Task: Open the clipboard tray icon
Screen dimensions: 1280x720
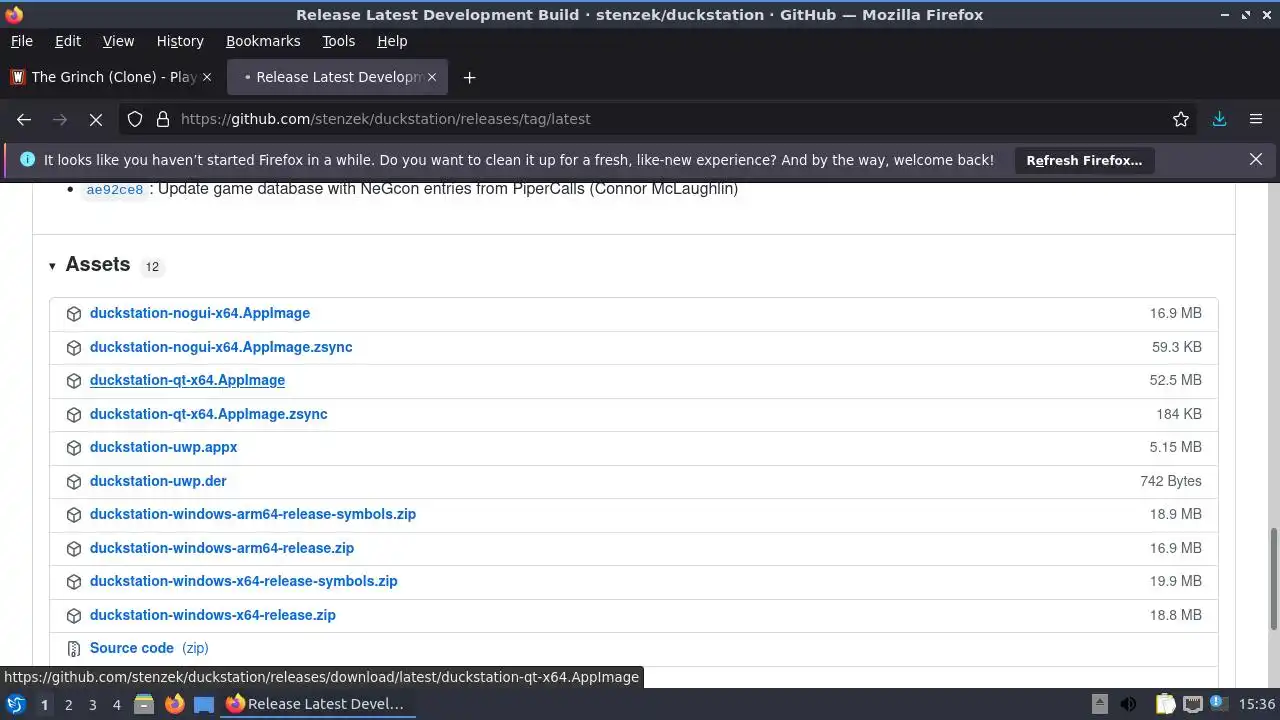Action: pyautogui.click(x=1165, y=704)
